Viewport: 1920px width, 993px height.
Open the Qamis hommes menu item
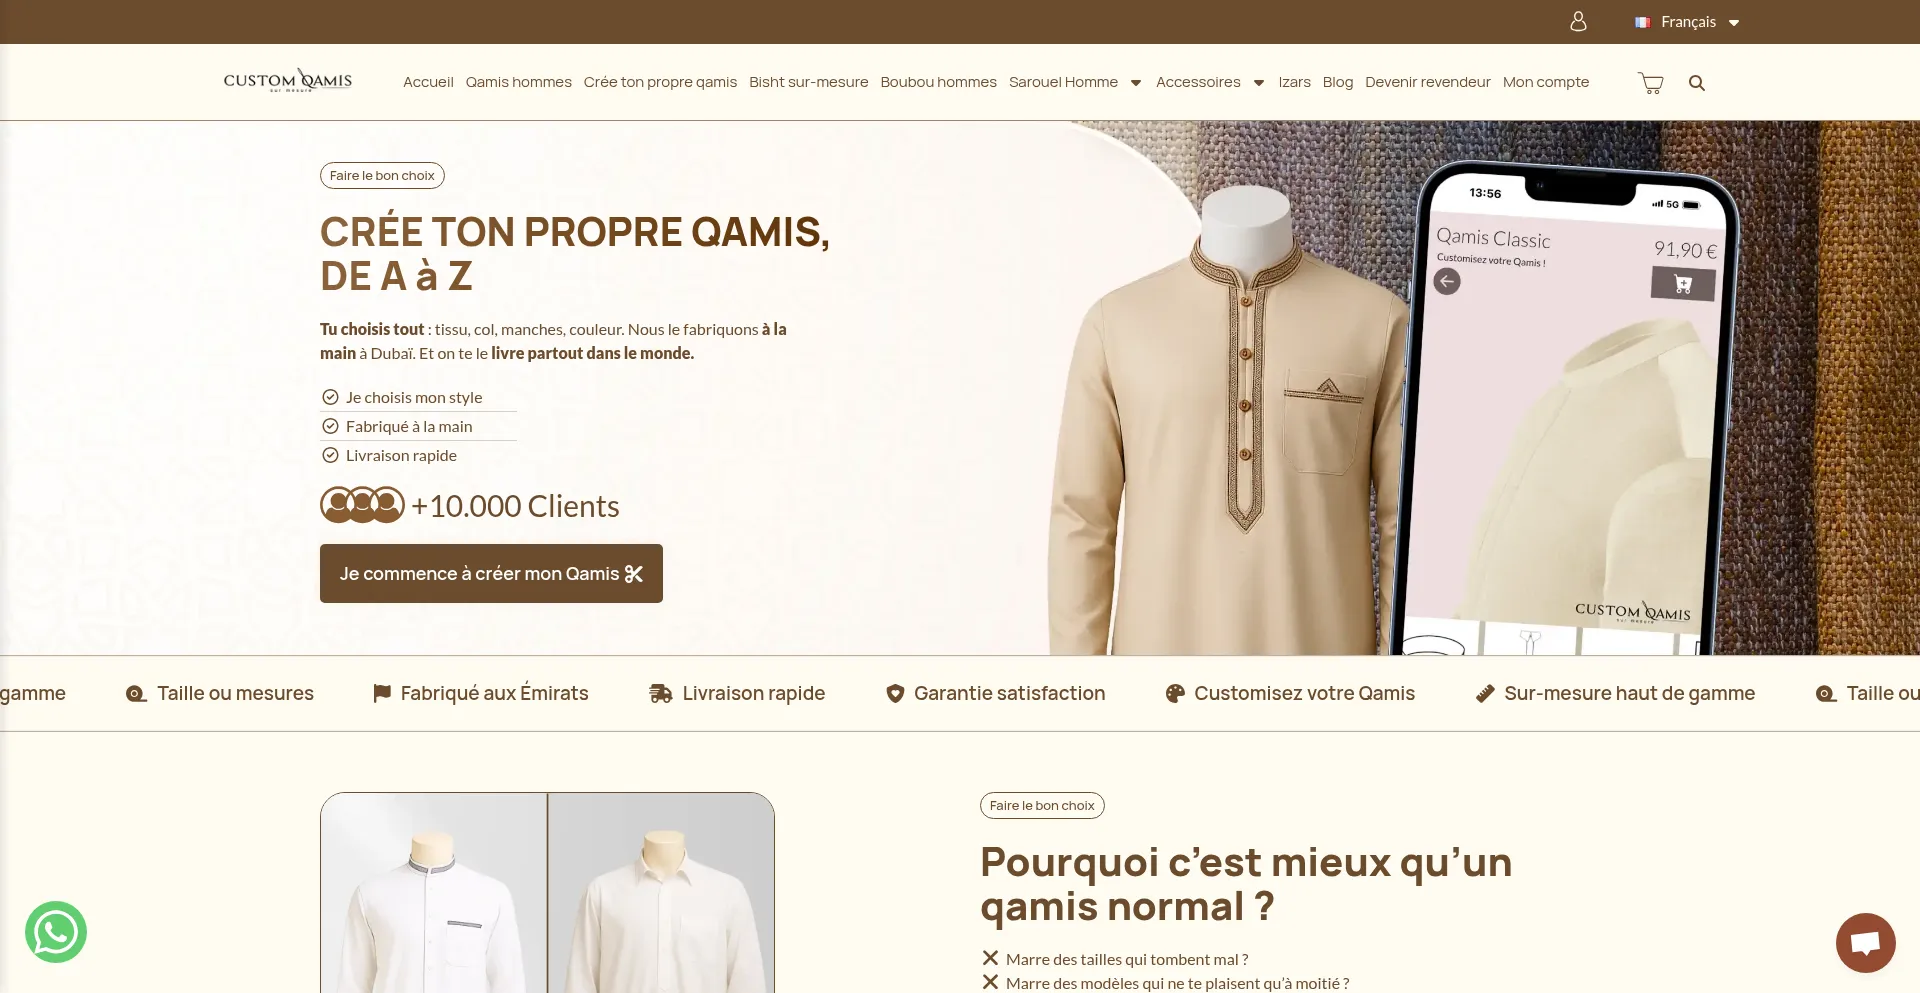(x=519, y=82)
